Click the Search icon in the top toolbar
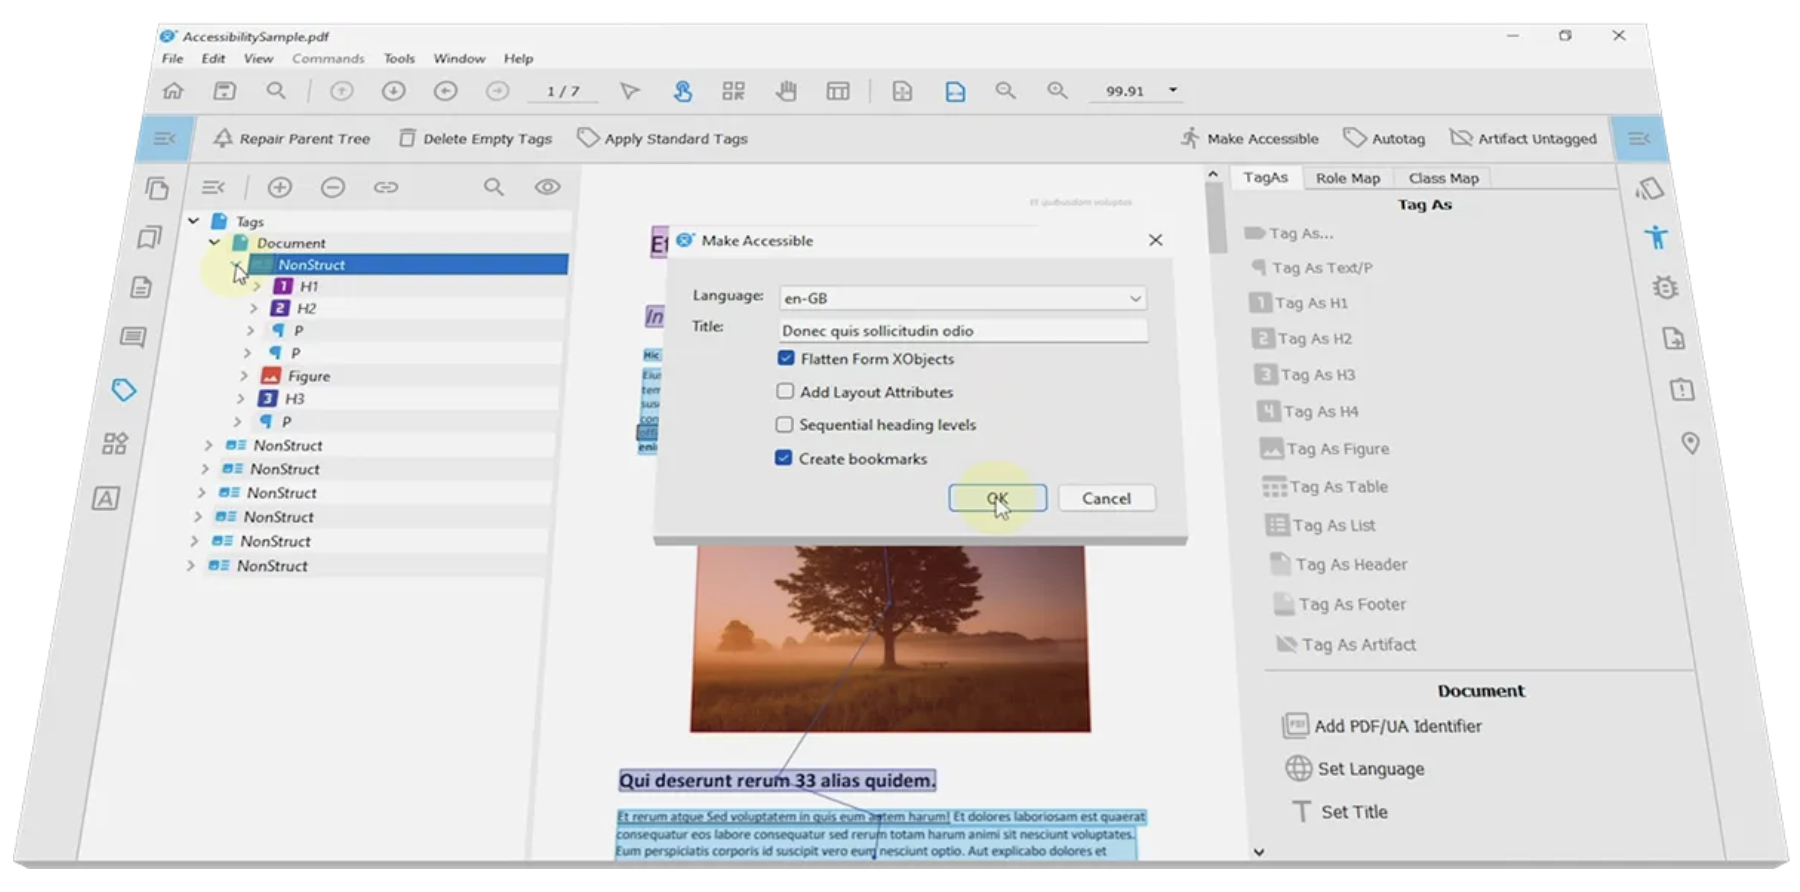1800x892 pixels. coord(276,91)
